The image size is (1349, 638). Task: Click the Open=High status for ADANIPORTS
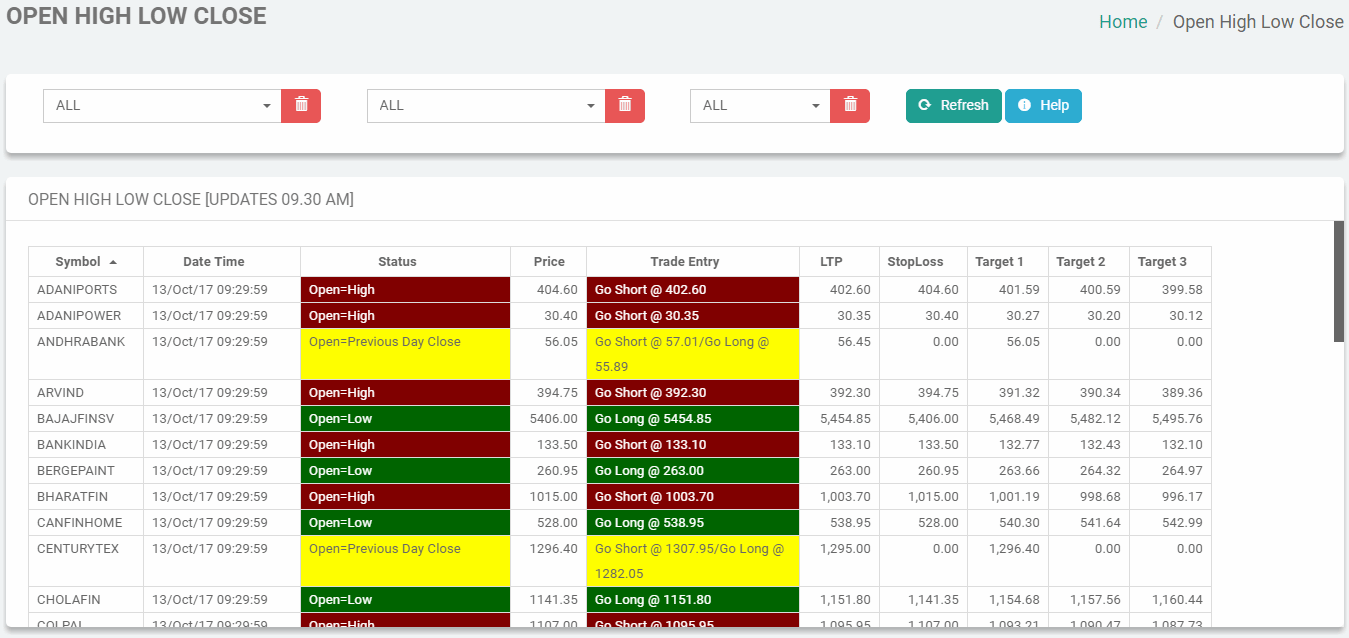pyautogui.click(x=406, y=290)
